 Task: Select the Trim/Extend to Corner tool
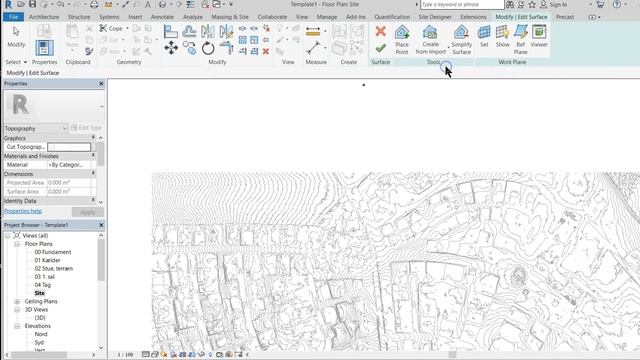pyautogui.click(x=227, y=48)
